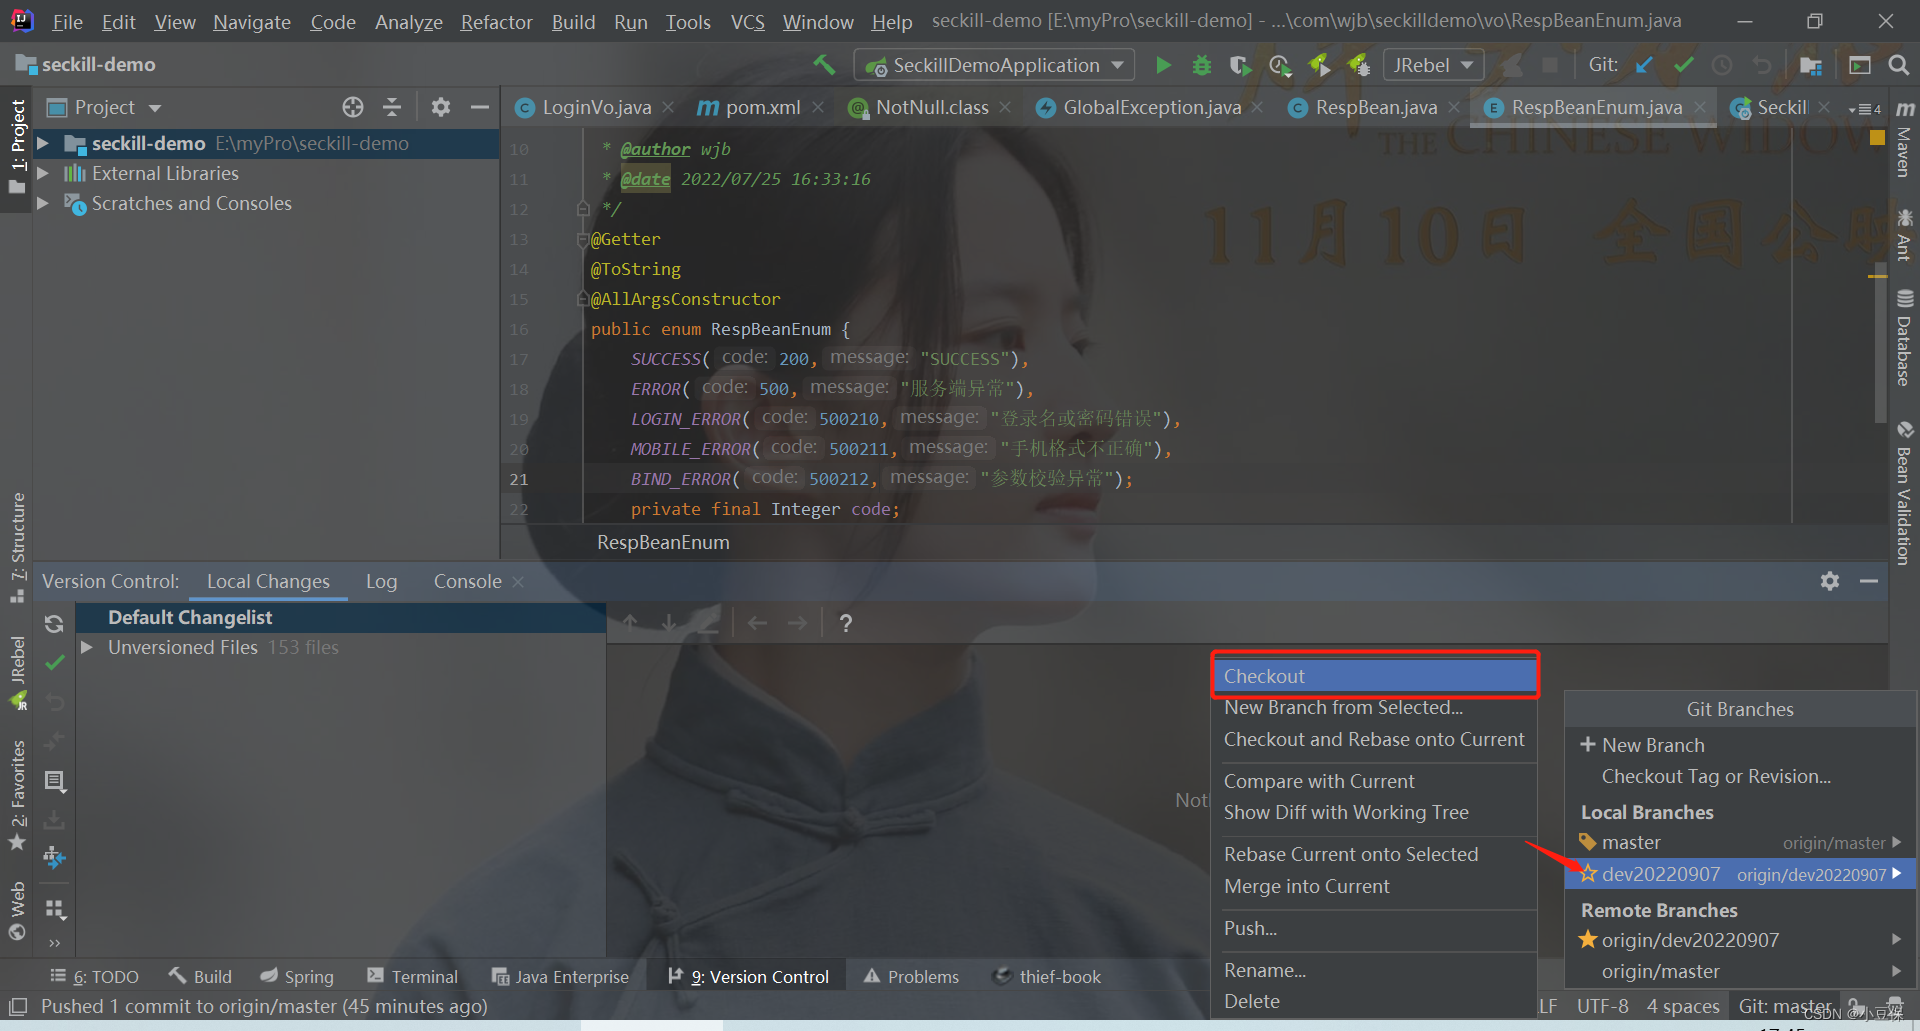Image resolution: width=1920 pixels, height=1031 pixels.
Task: Commit changes with green check in Version Control
Action: [x=55, y=662]
